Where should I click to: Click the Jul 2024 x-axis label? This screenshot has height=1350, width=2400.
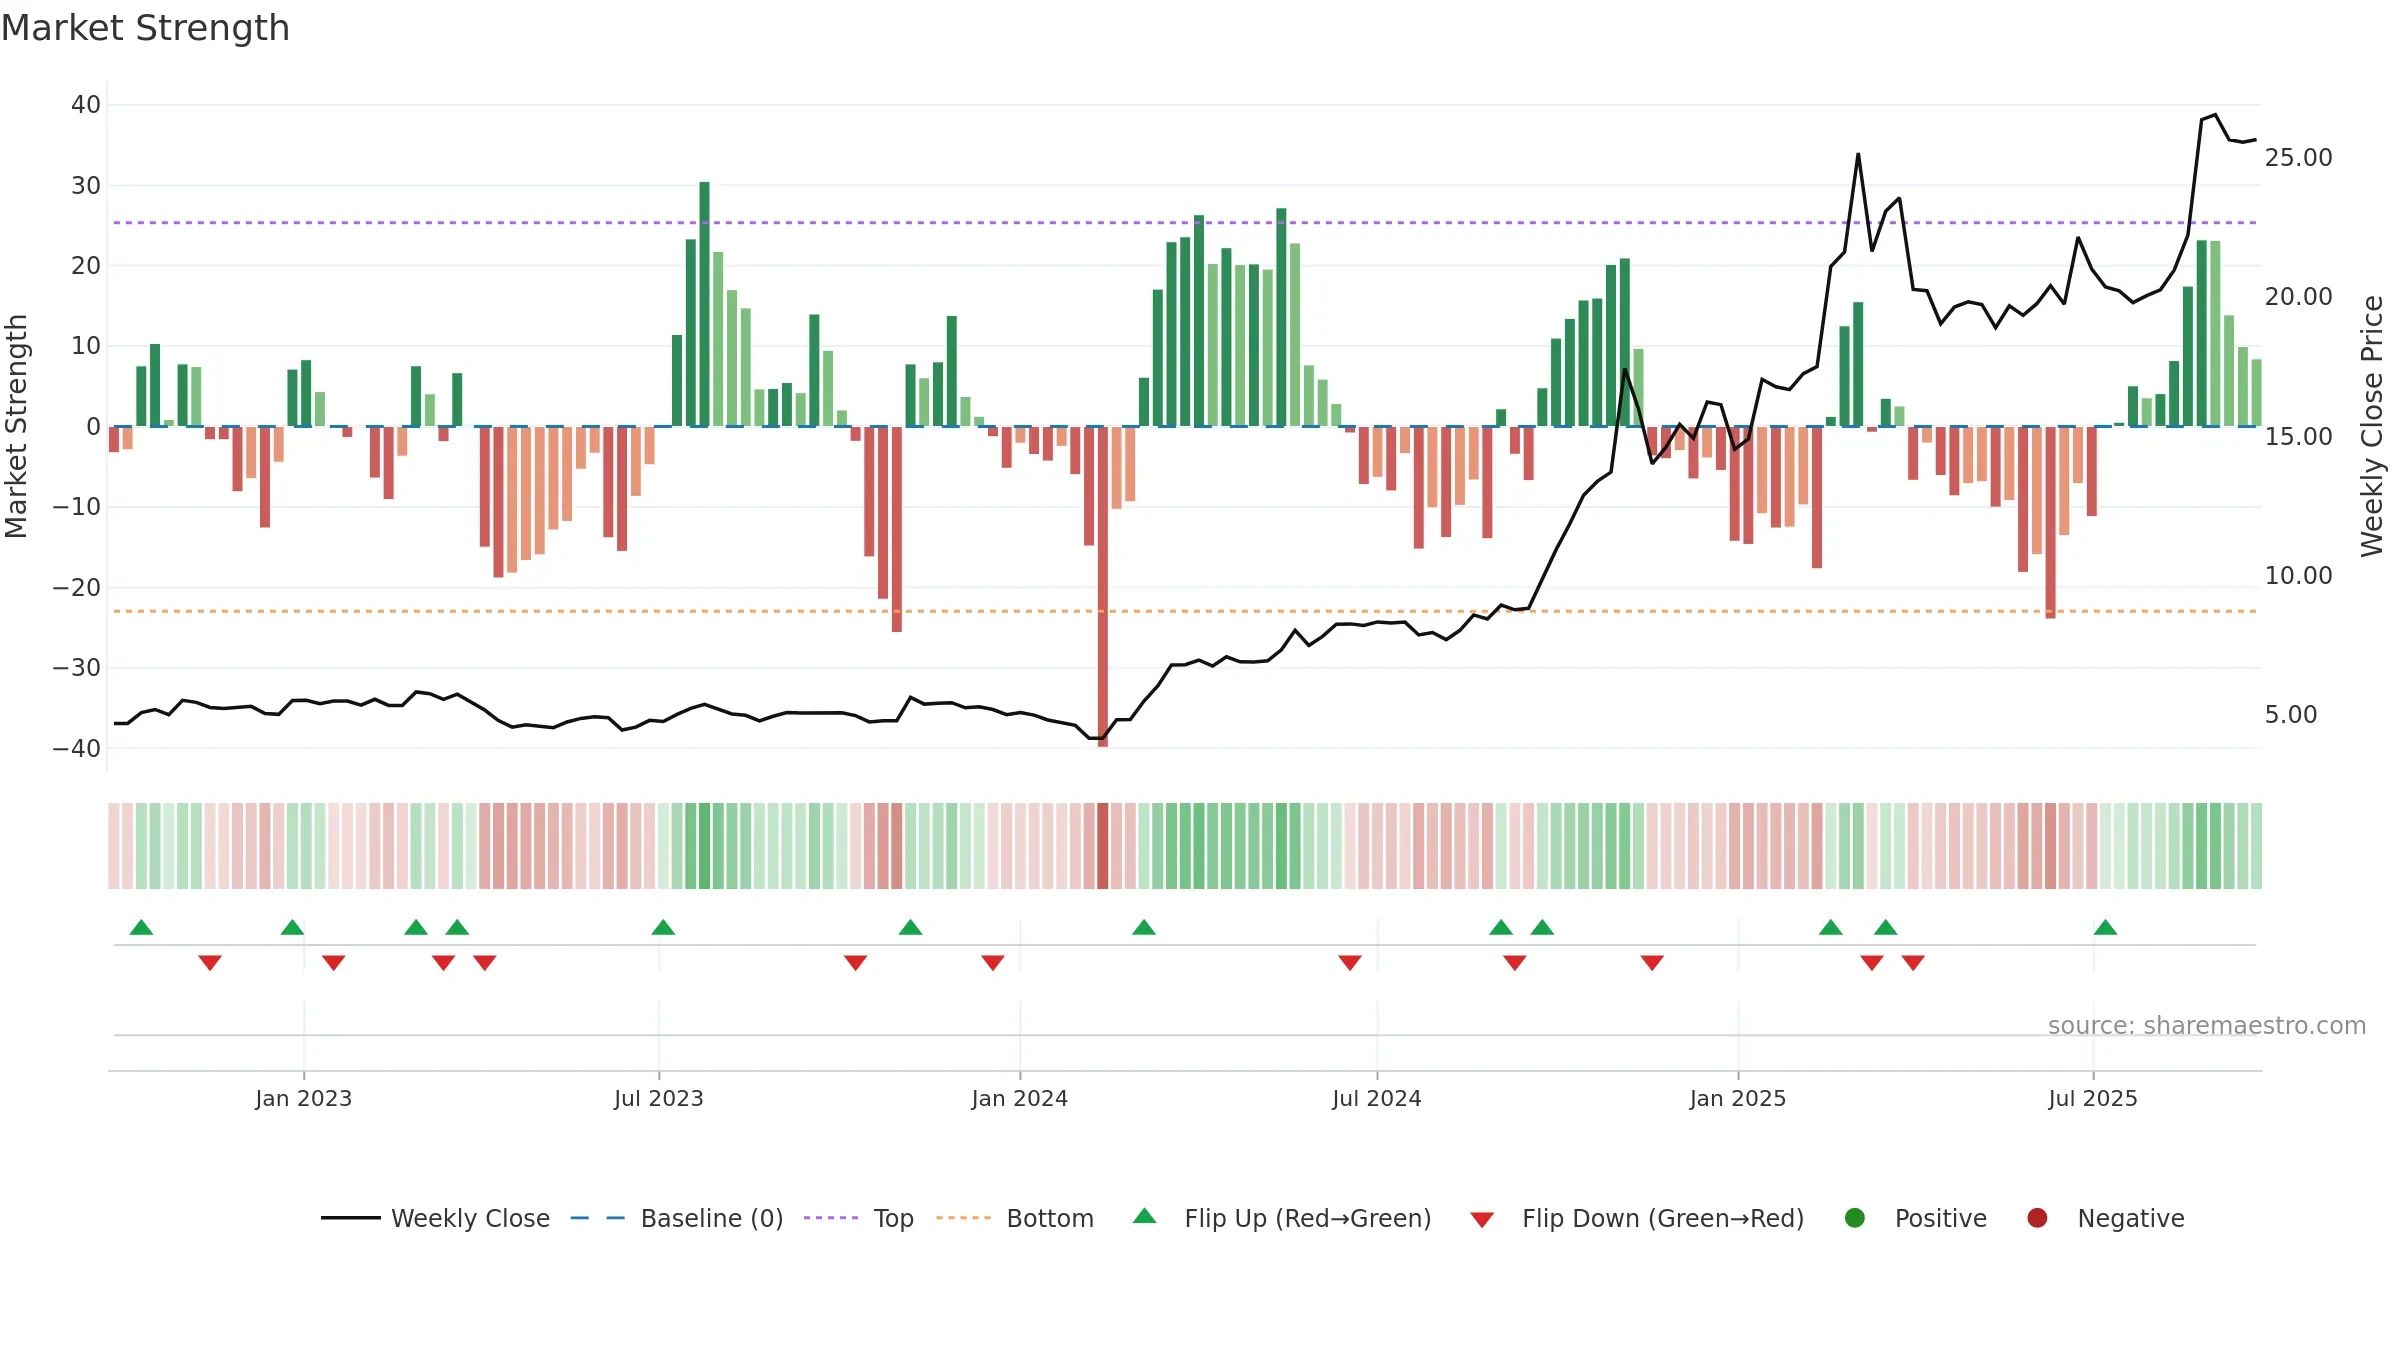click(1377, 1099)
